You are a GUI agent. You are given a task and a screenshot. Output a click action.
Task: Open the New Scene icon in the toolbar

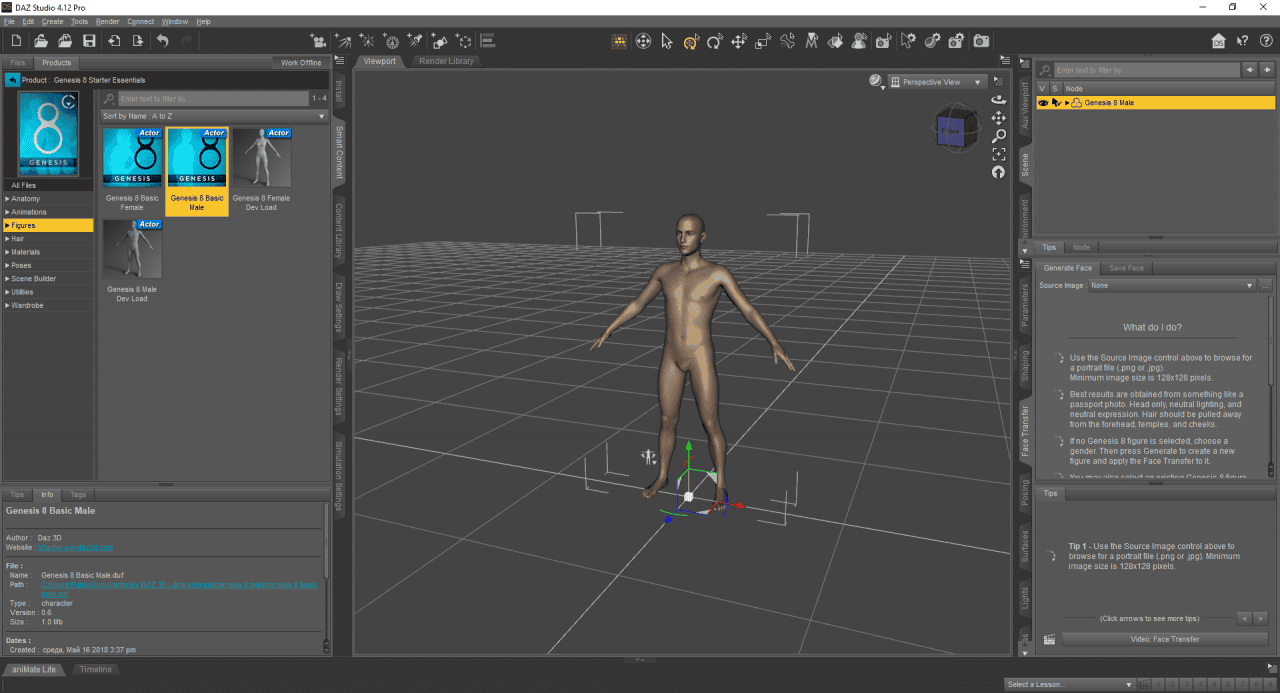pyautogui.click(x=15, y=40)
